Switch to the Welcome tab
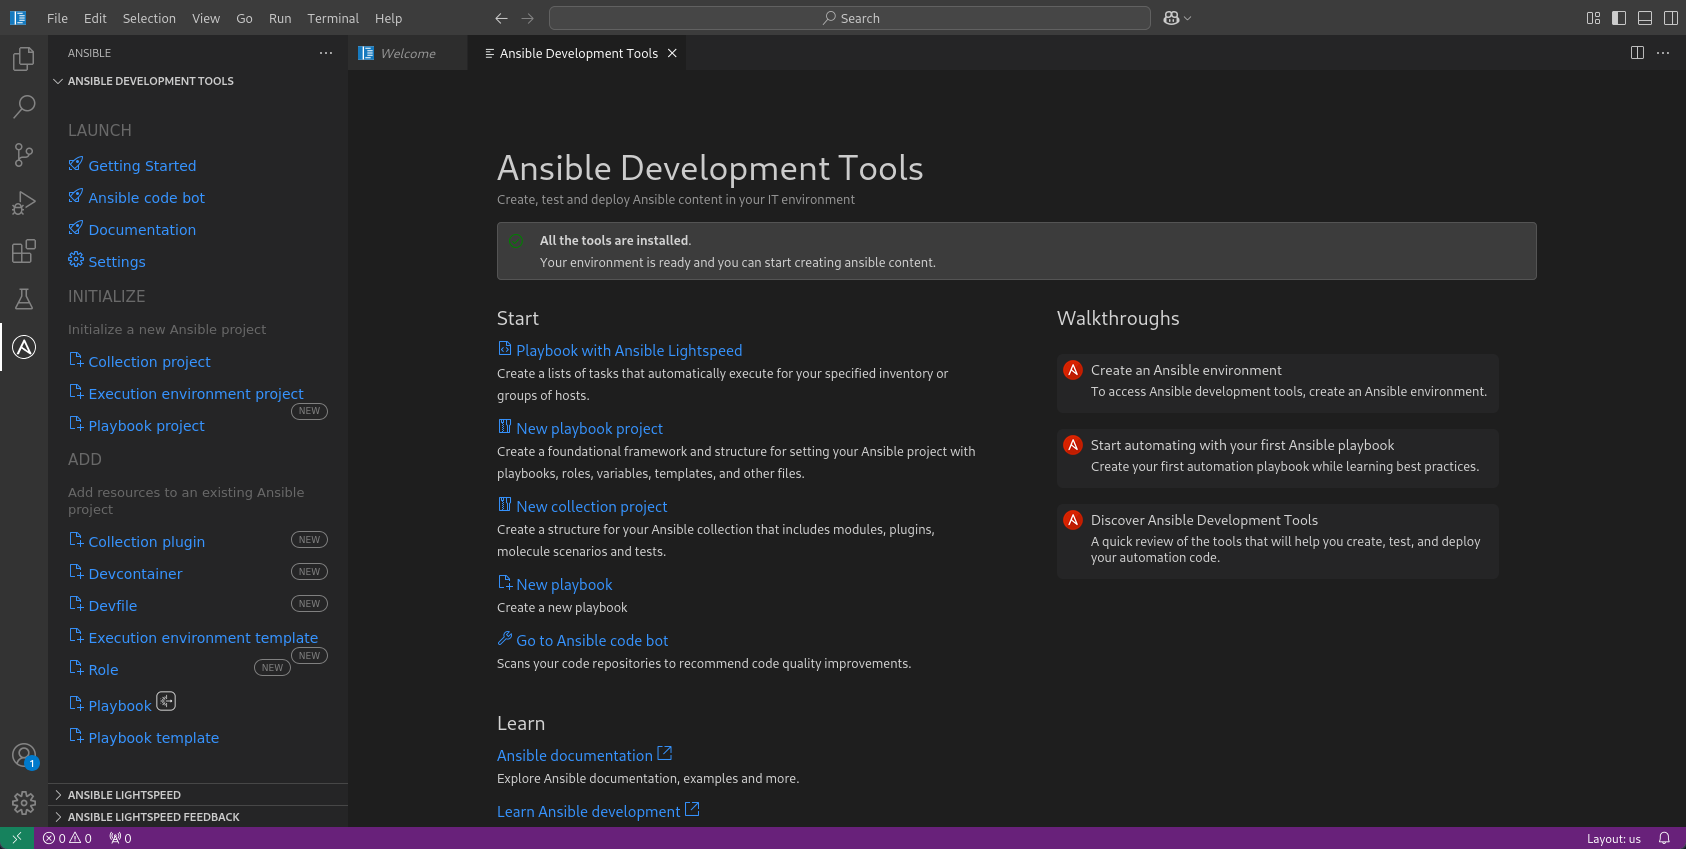Image resolution: width=1686 pixels, height=849 pixels. [408, 53]
